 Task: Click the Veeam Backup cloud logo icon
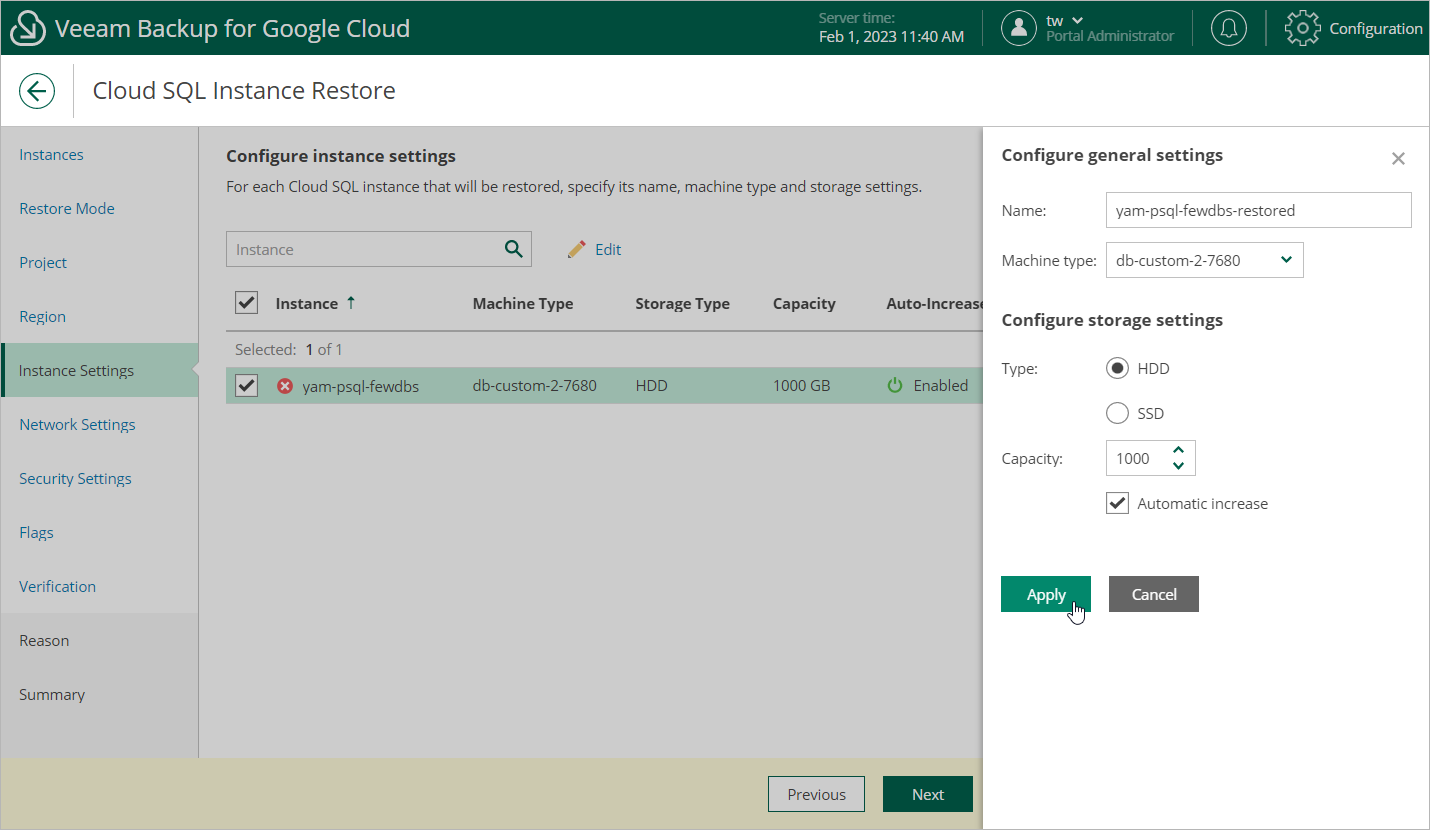(x=29, y=28)
